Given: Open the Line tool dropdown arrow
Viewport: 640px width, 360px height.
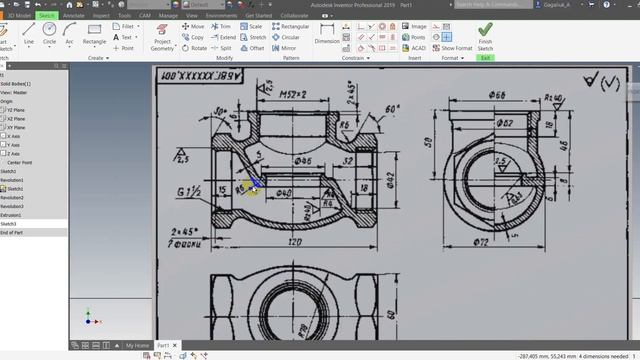Looking at the screenshot, I should [x=29, y=47].
